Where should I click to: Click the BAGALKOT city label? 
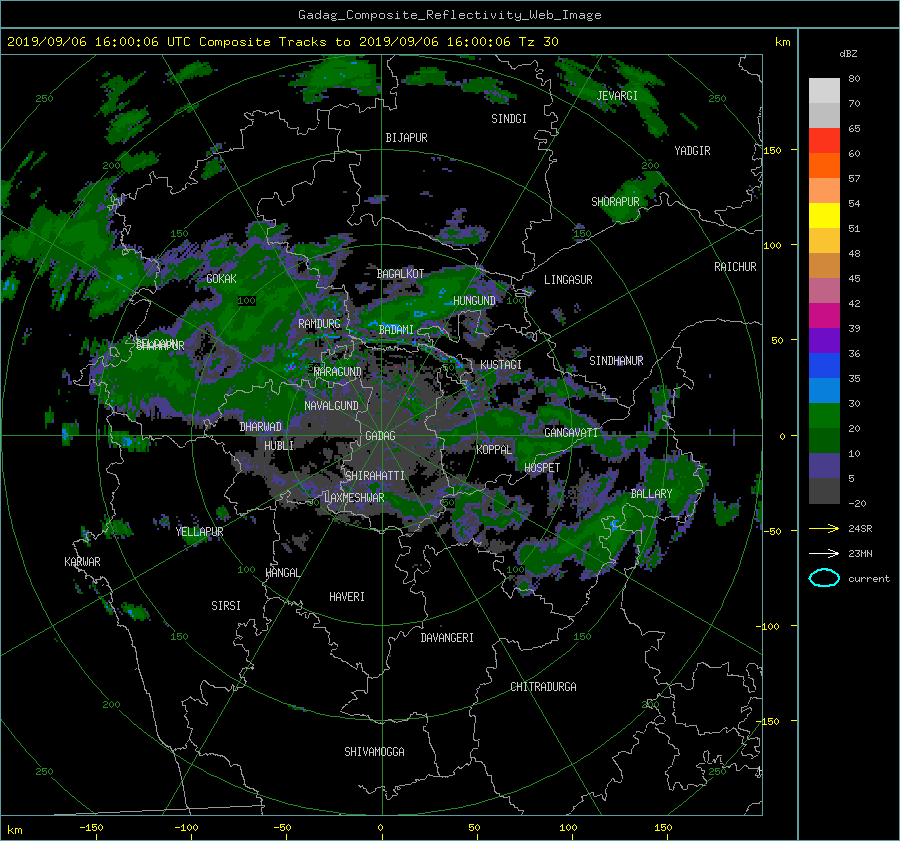coord(400,274)
